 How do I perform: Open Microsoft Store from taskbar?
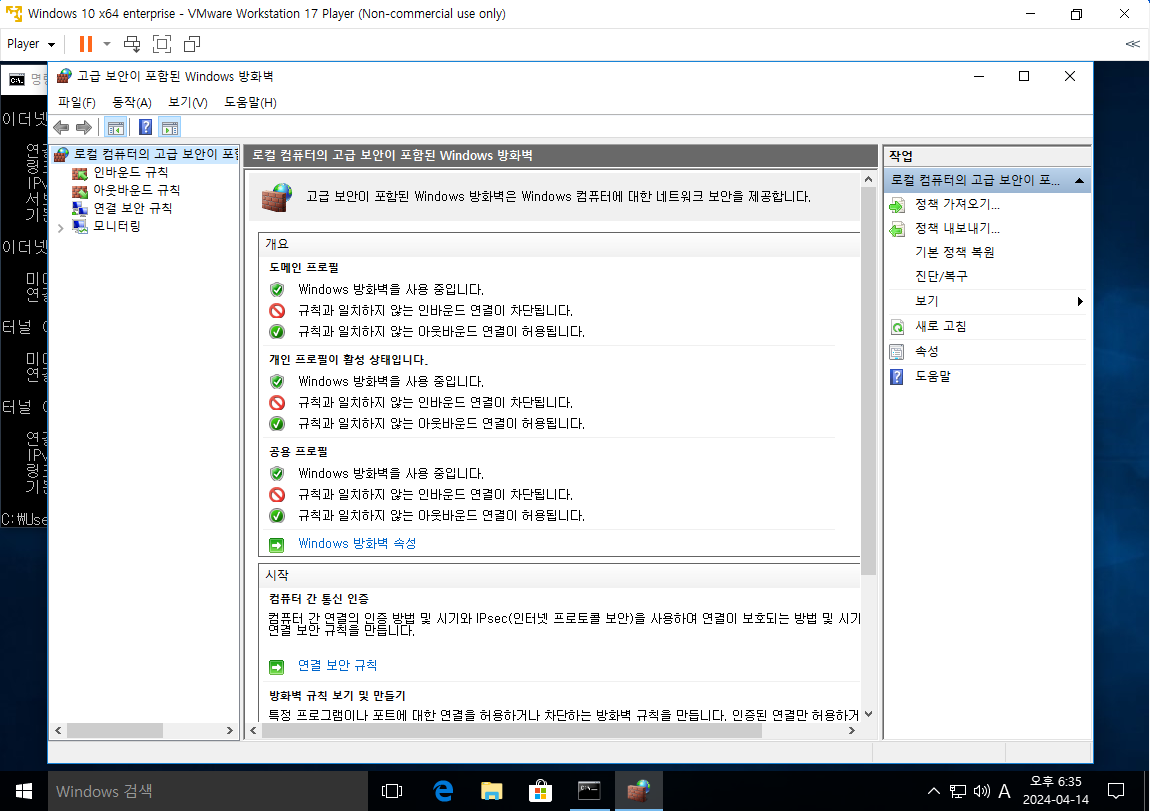(541, 791)
